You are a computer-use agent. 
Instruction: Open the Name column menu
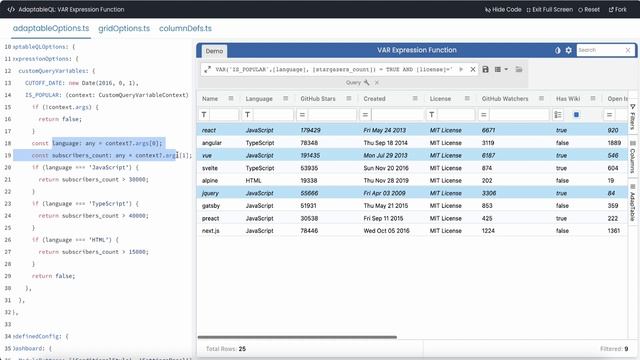(231, 98)
